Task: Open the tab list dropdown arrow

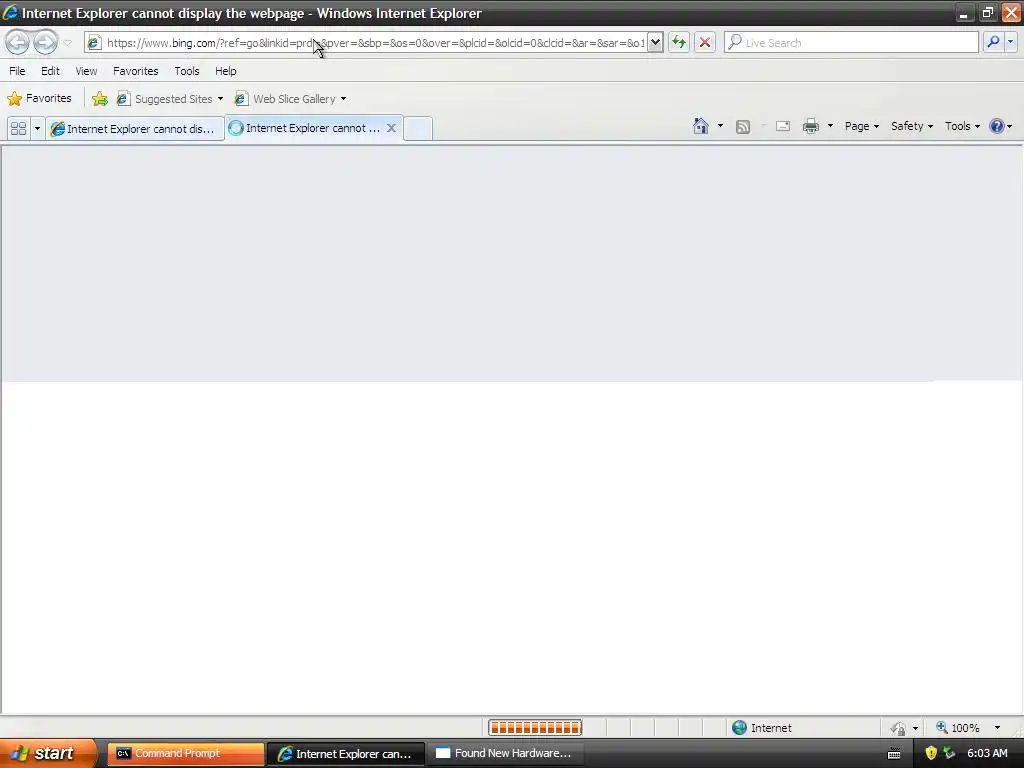Action: pos(37,129)
